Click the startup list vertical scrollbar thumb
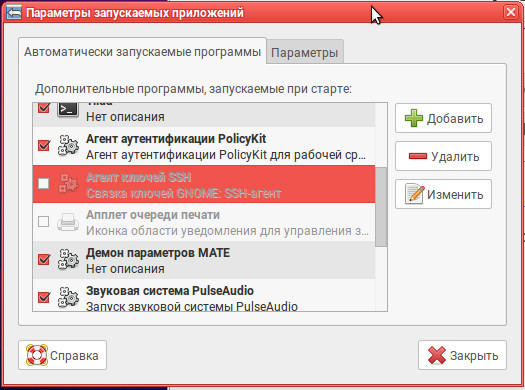525x390 pixels. 381,207
